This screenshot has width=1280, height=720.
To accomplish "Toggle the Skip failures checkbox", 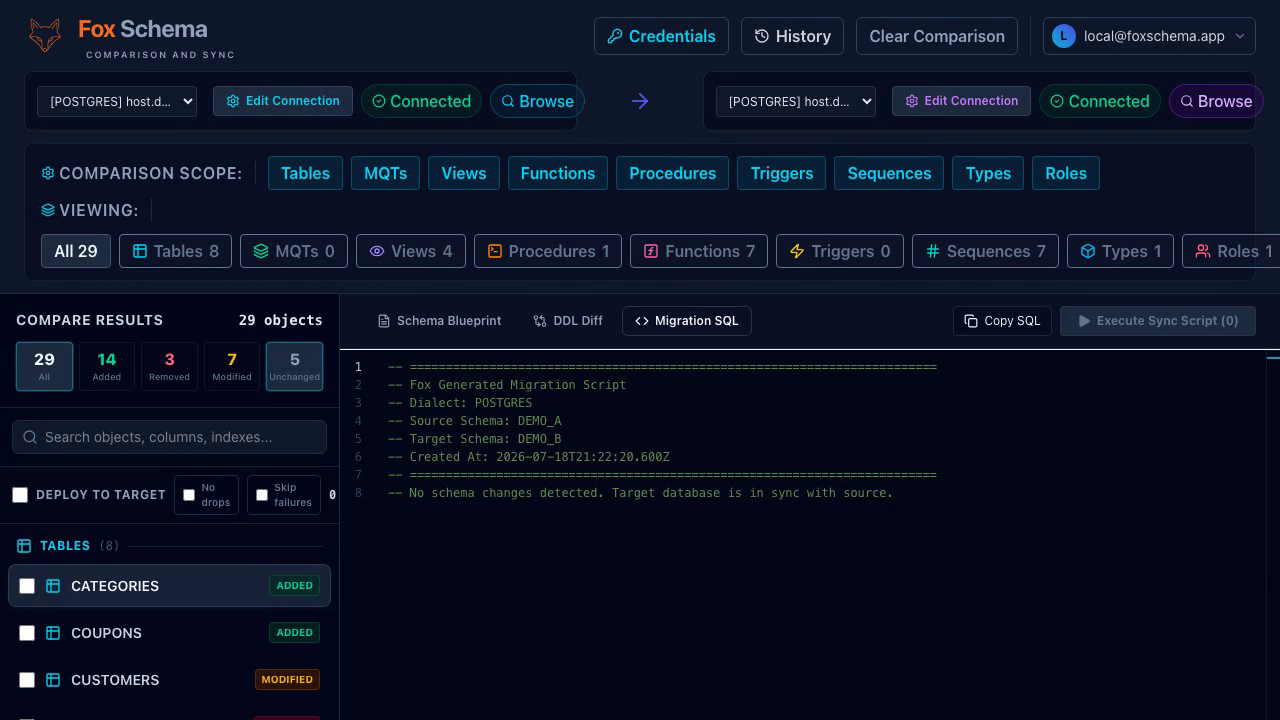I will point(262,495).
